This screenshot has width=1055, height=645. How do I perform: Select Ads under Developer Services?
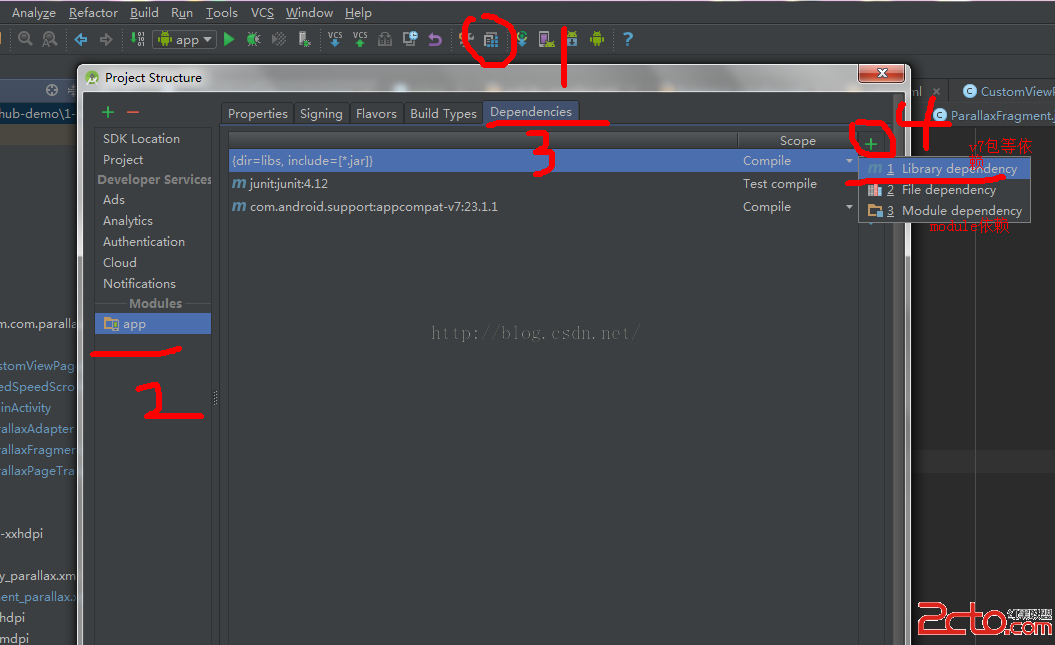(114, 200)
